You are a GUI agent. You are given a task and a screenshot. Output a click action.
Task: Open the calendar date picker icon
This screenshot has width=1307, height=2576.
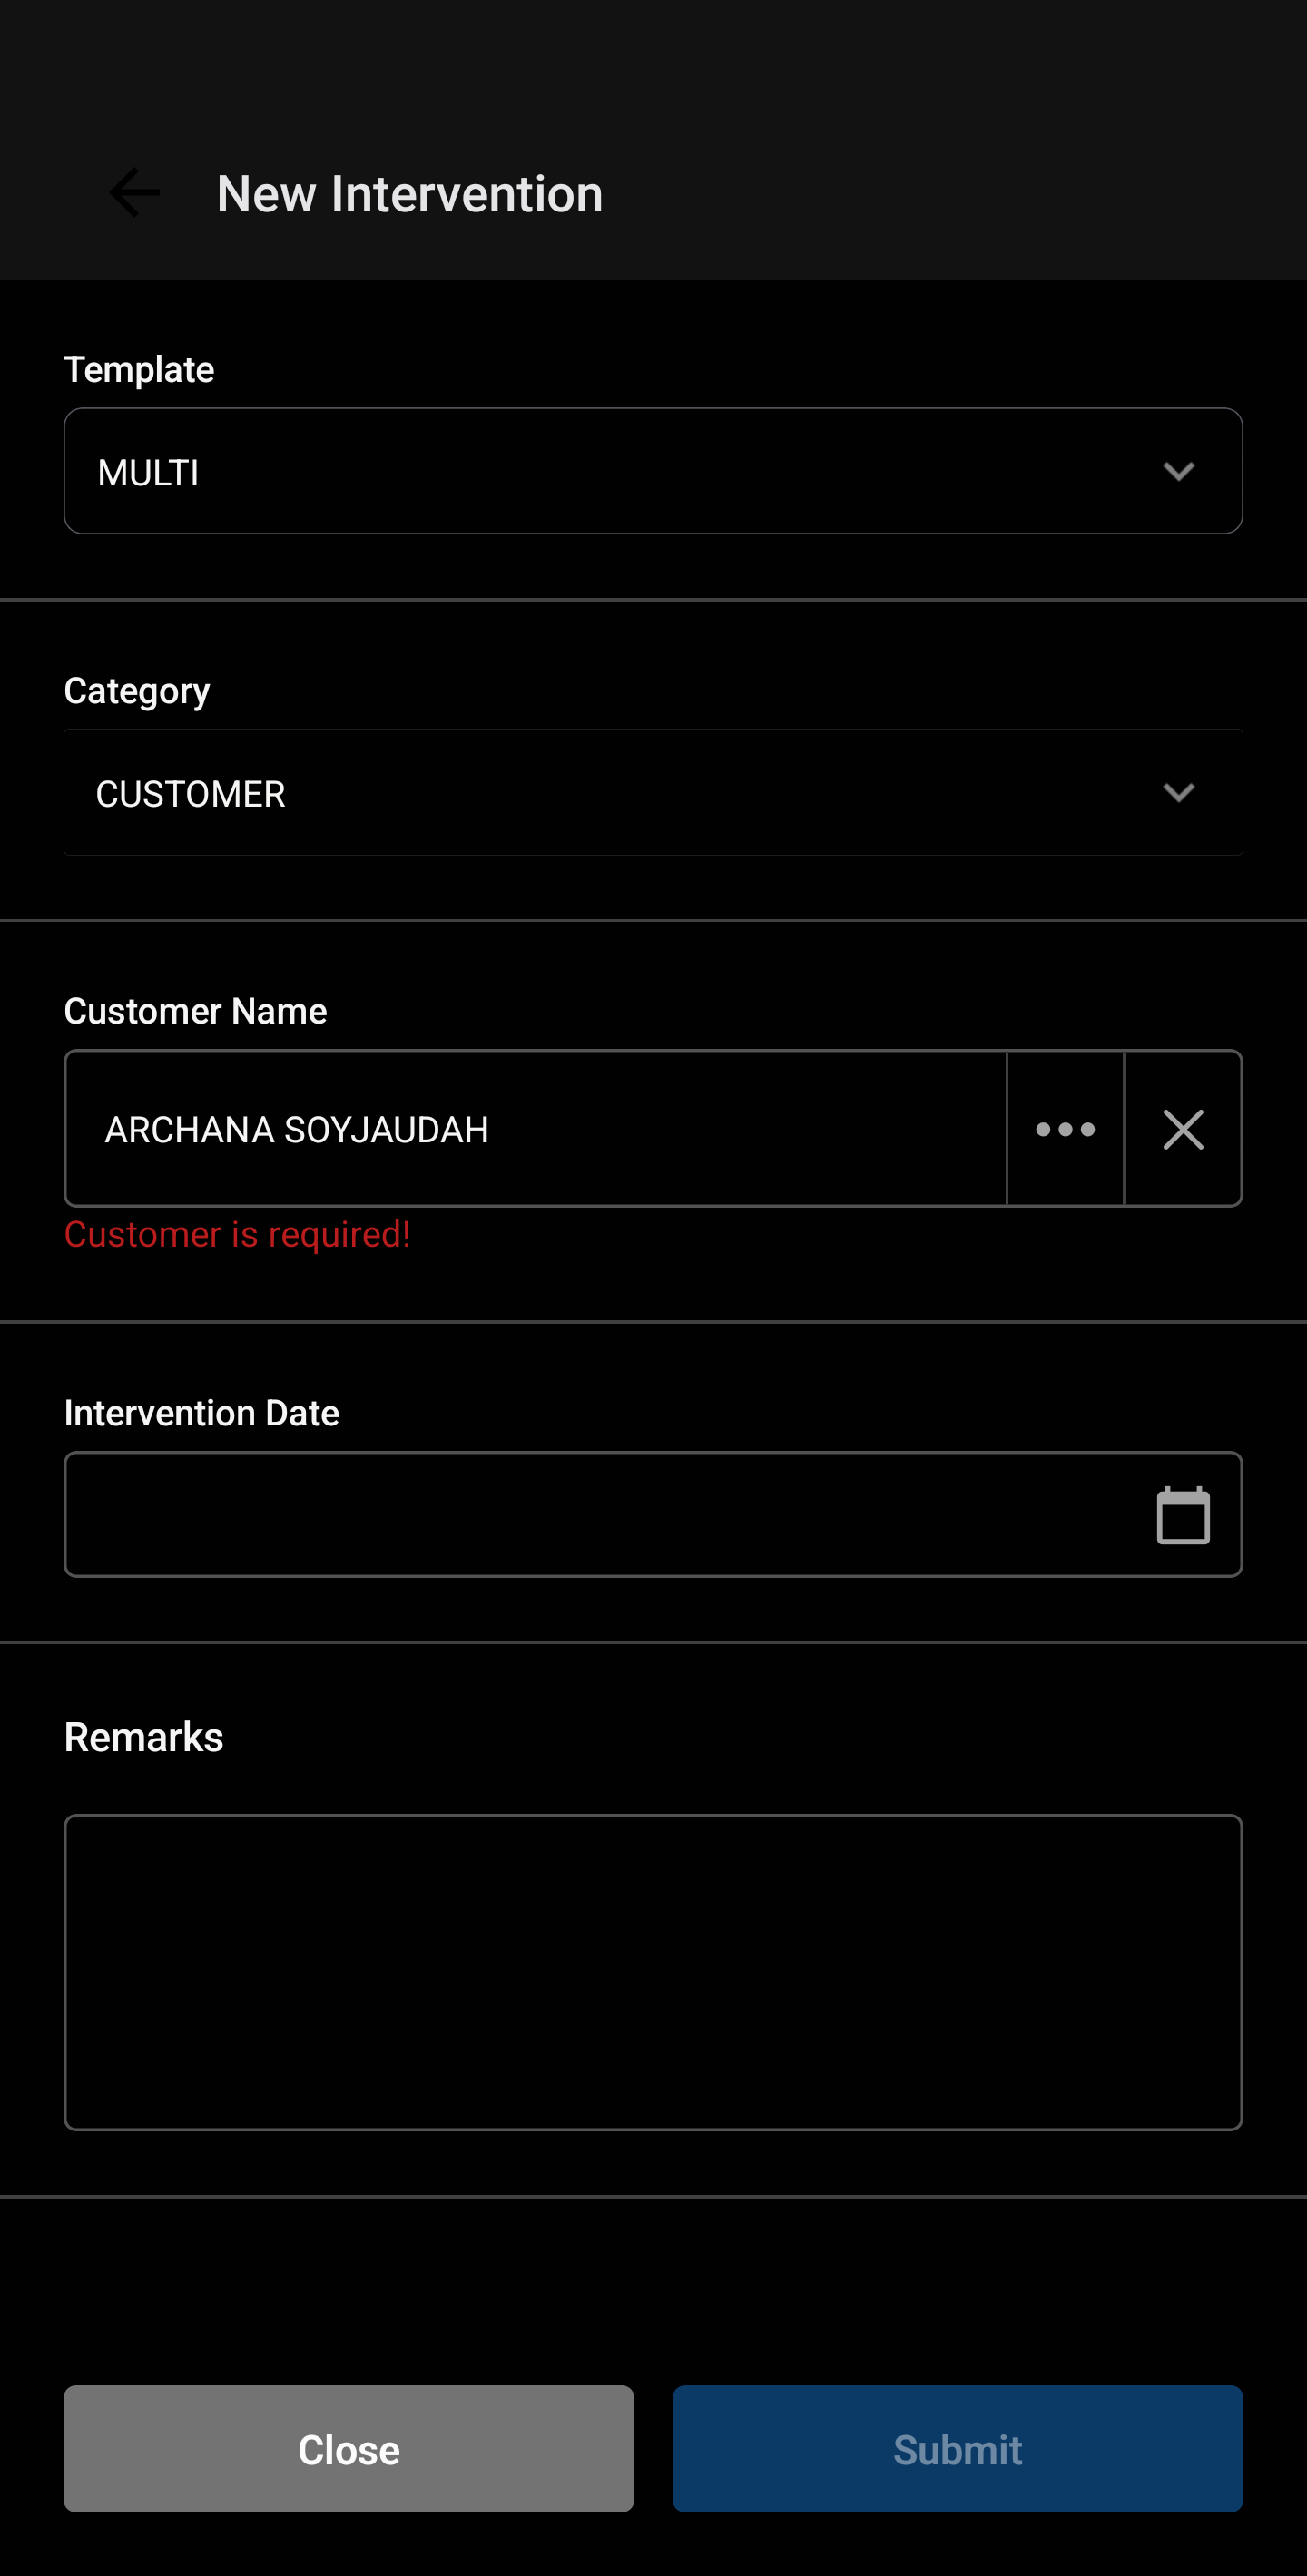tap(1183, 1515)
